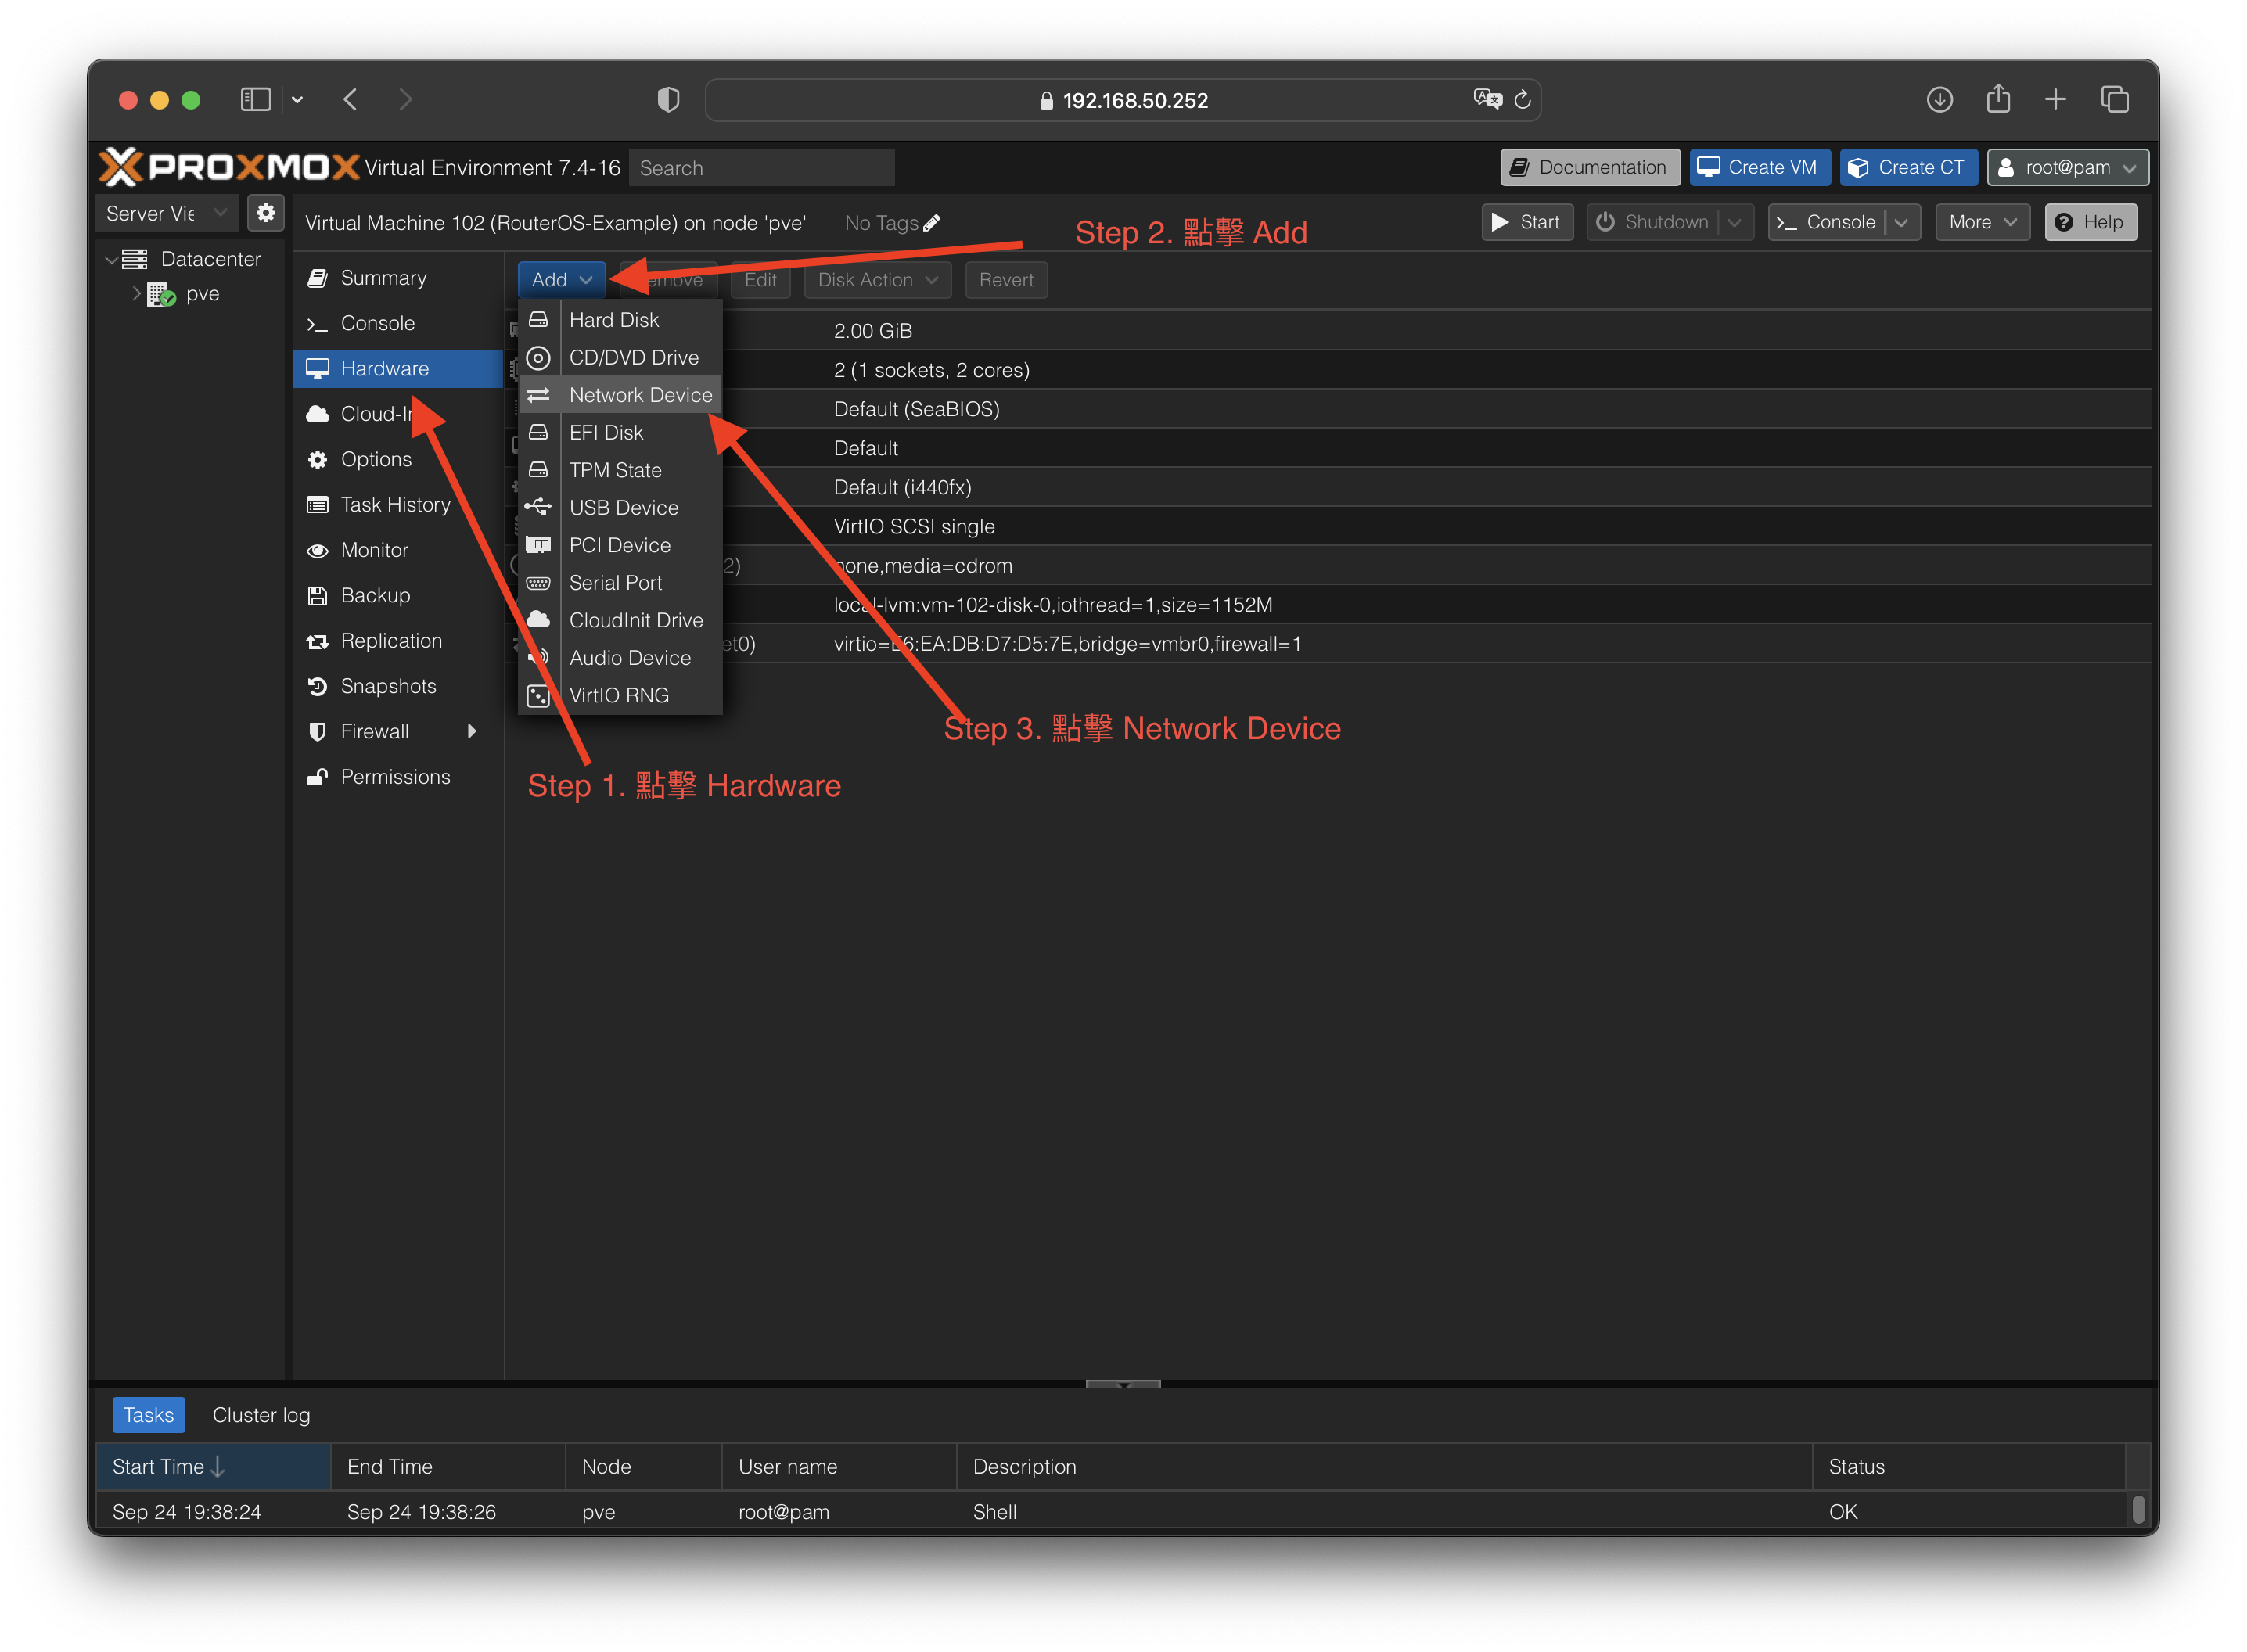Collapse the Datacenter tree node
The height and width of the screenshot is (1652, 2247).
[x=111, y=259]
